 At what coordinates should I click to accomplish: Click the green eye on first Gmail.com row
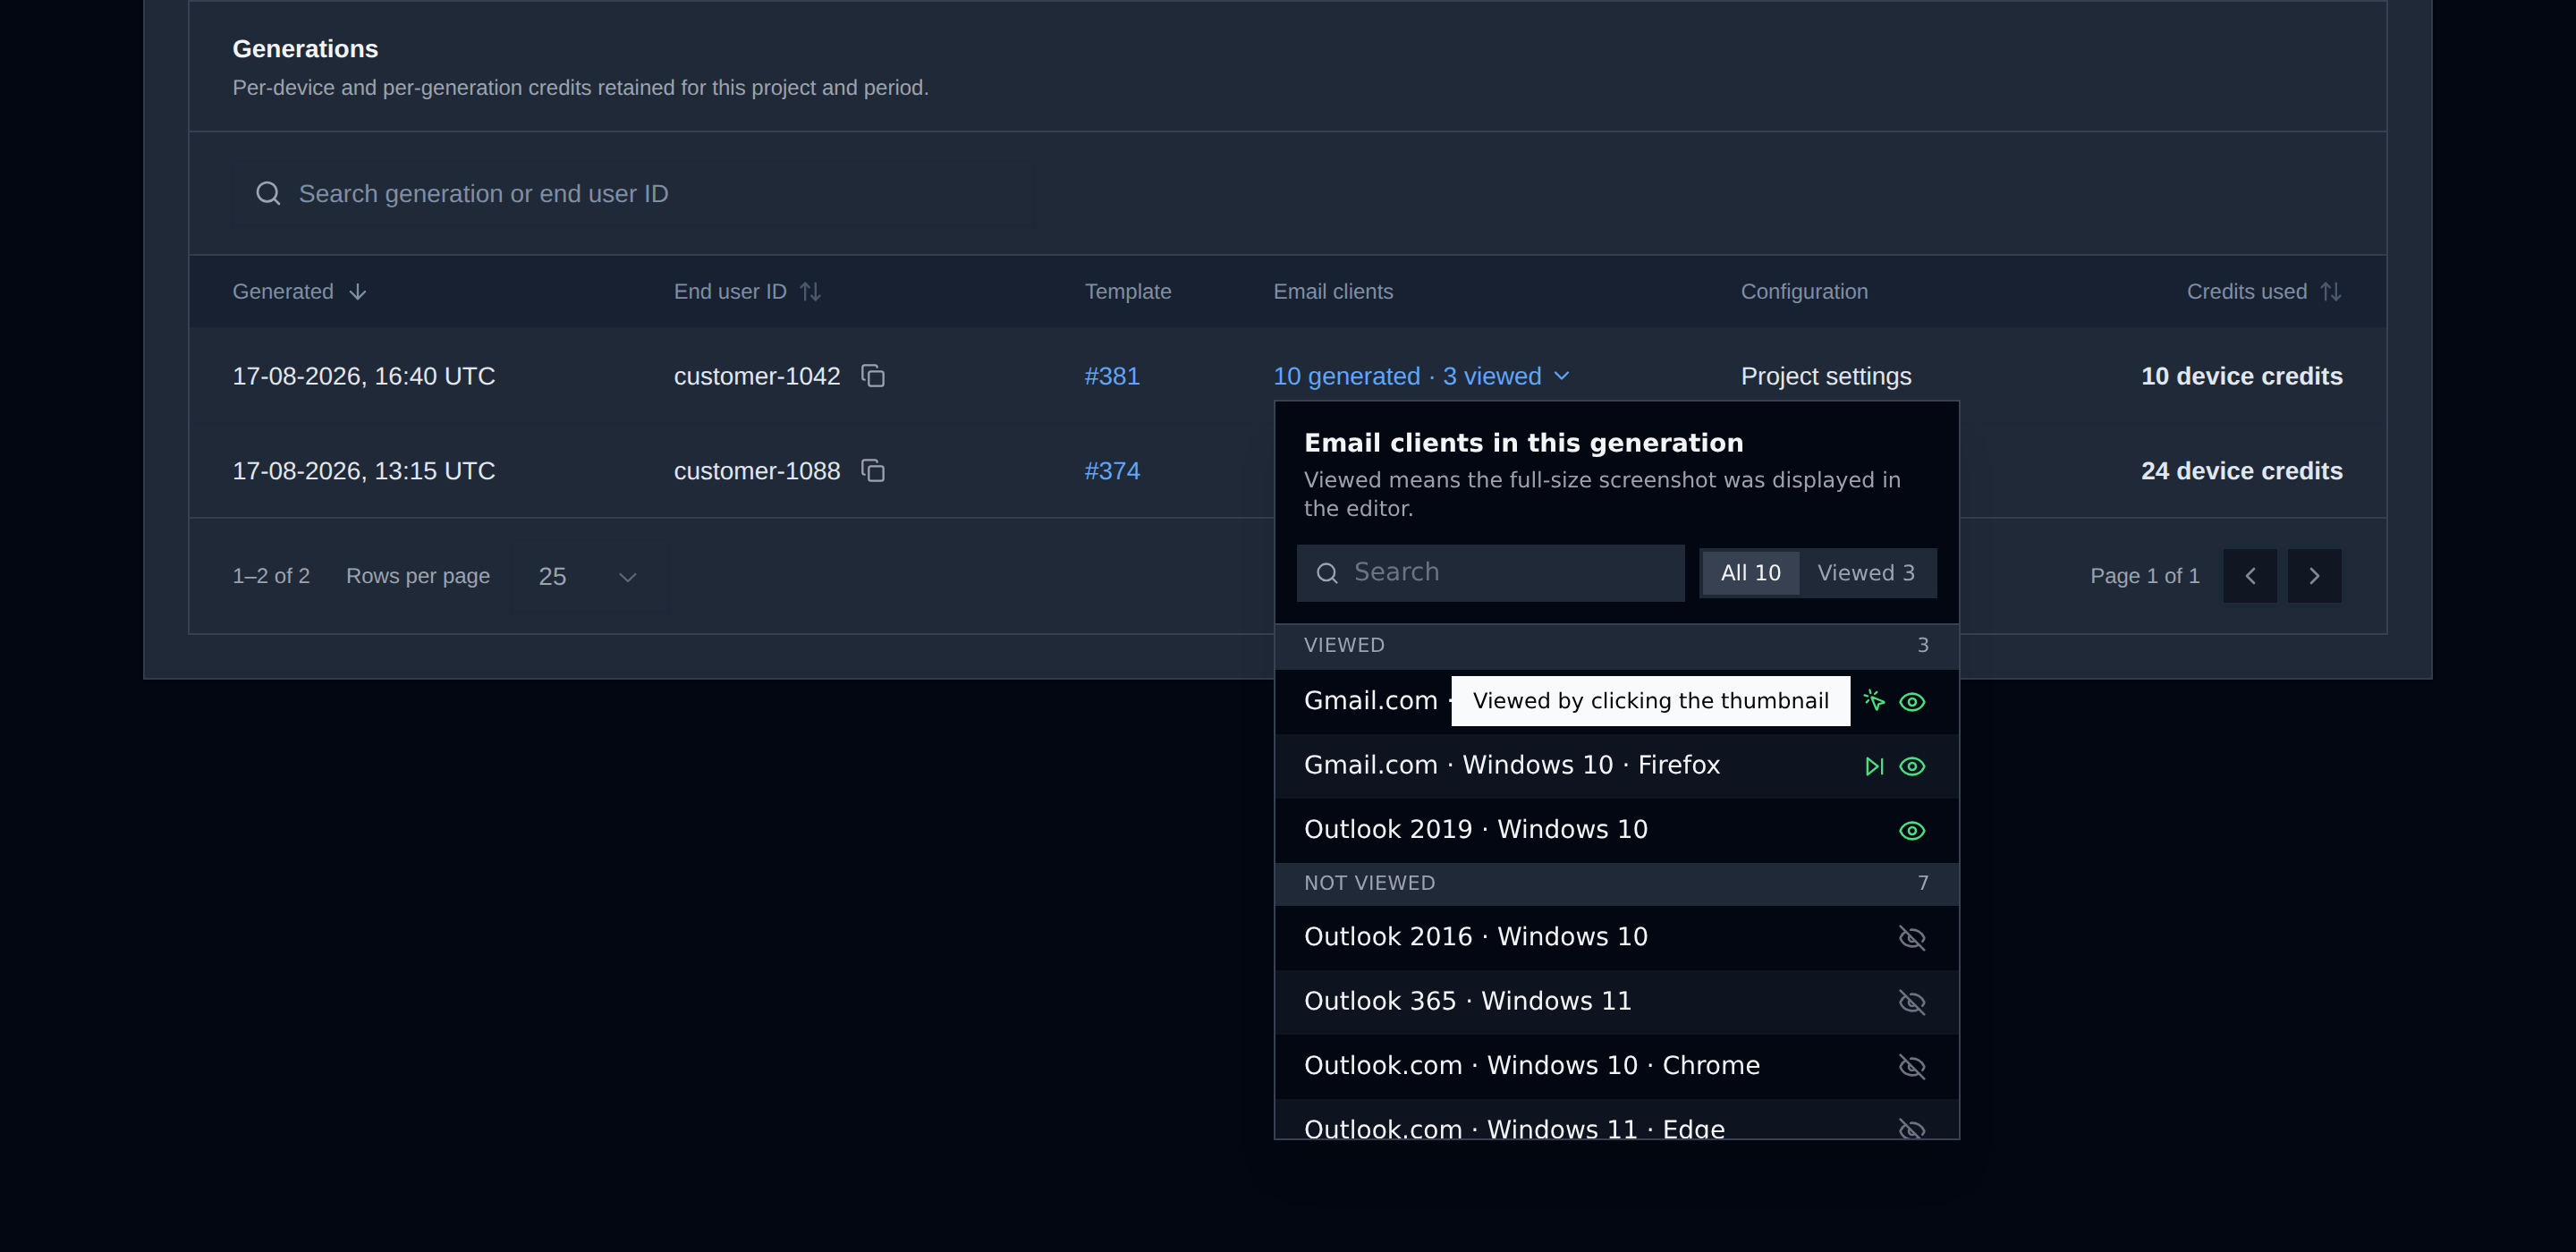[1912, 702]
